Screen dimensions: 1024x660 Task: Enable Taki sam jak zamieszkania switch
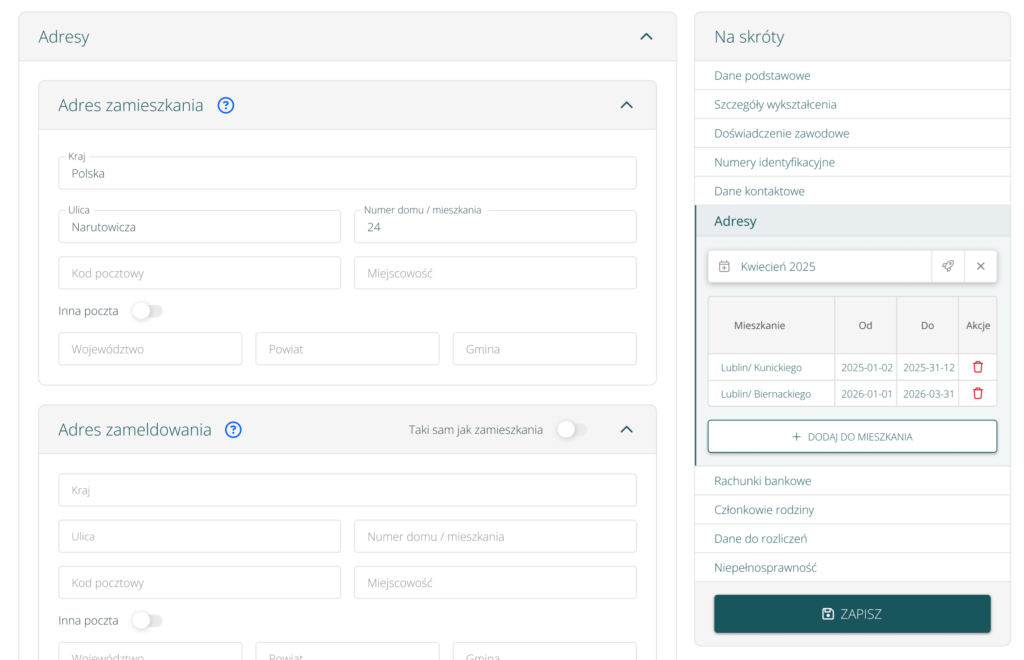571,430
